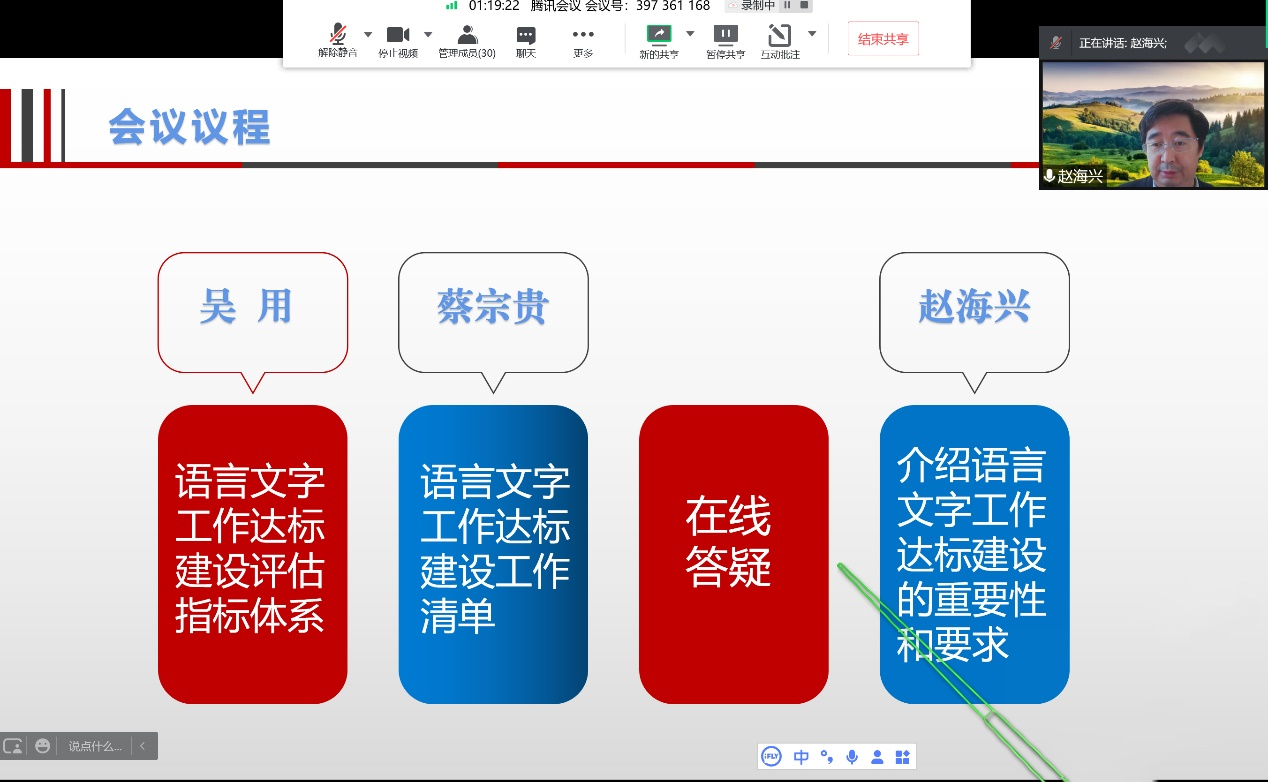This screenshot has height=782, width=1268.
Task: Collapse the floating chat bar with the arrow
Action: pos(143,746)
